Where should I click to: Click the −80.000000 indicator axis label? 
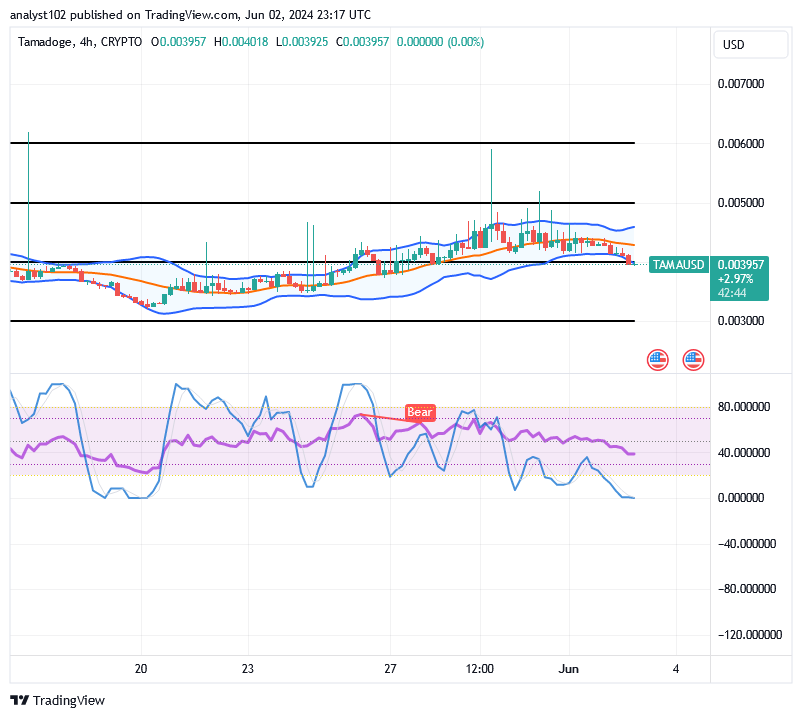pyautogui.click(x=747, y=589)
